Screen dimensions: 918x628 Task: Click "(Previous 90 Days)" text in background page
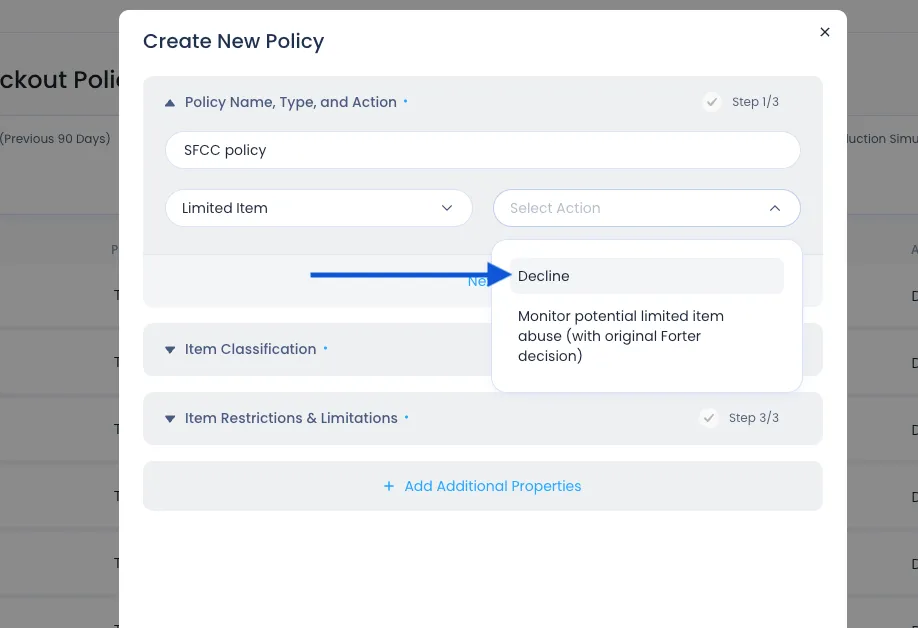55,139
